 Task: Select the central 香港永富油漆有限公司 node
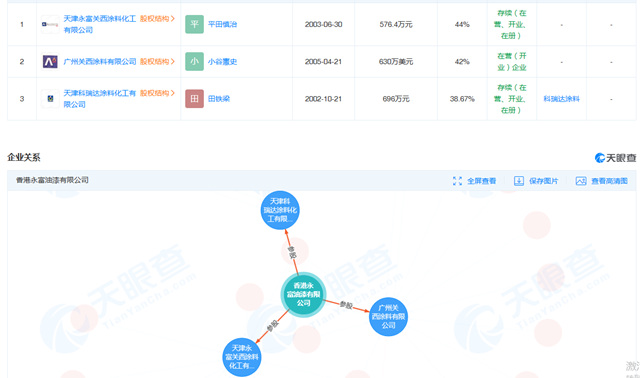[303, 294]
